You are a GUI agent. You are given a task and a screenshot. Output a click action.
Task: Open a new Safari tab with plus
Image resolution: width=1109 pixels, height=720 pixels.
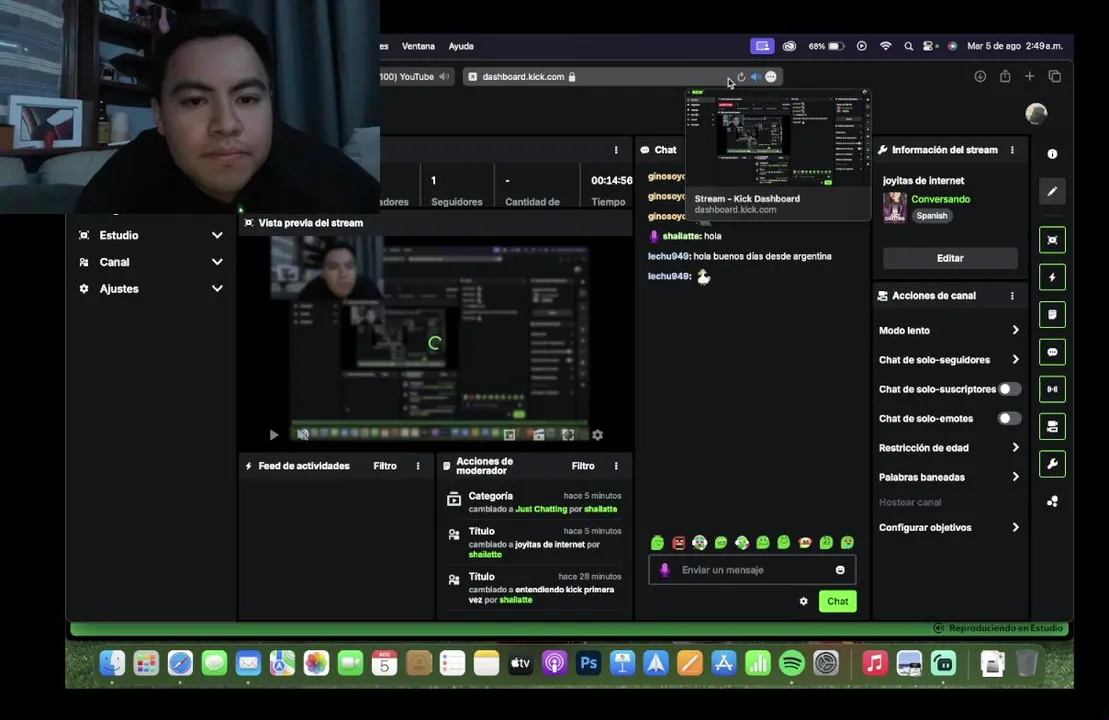(1030, 76)
